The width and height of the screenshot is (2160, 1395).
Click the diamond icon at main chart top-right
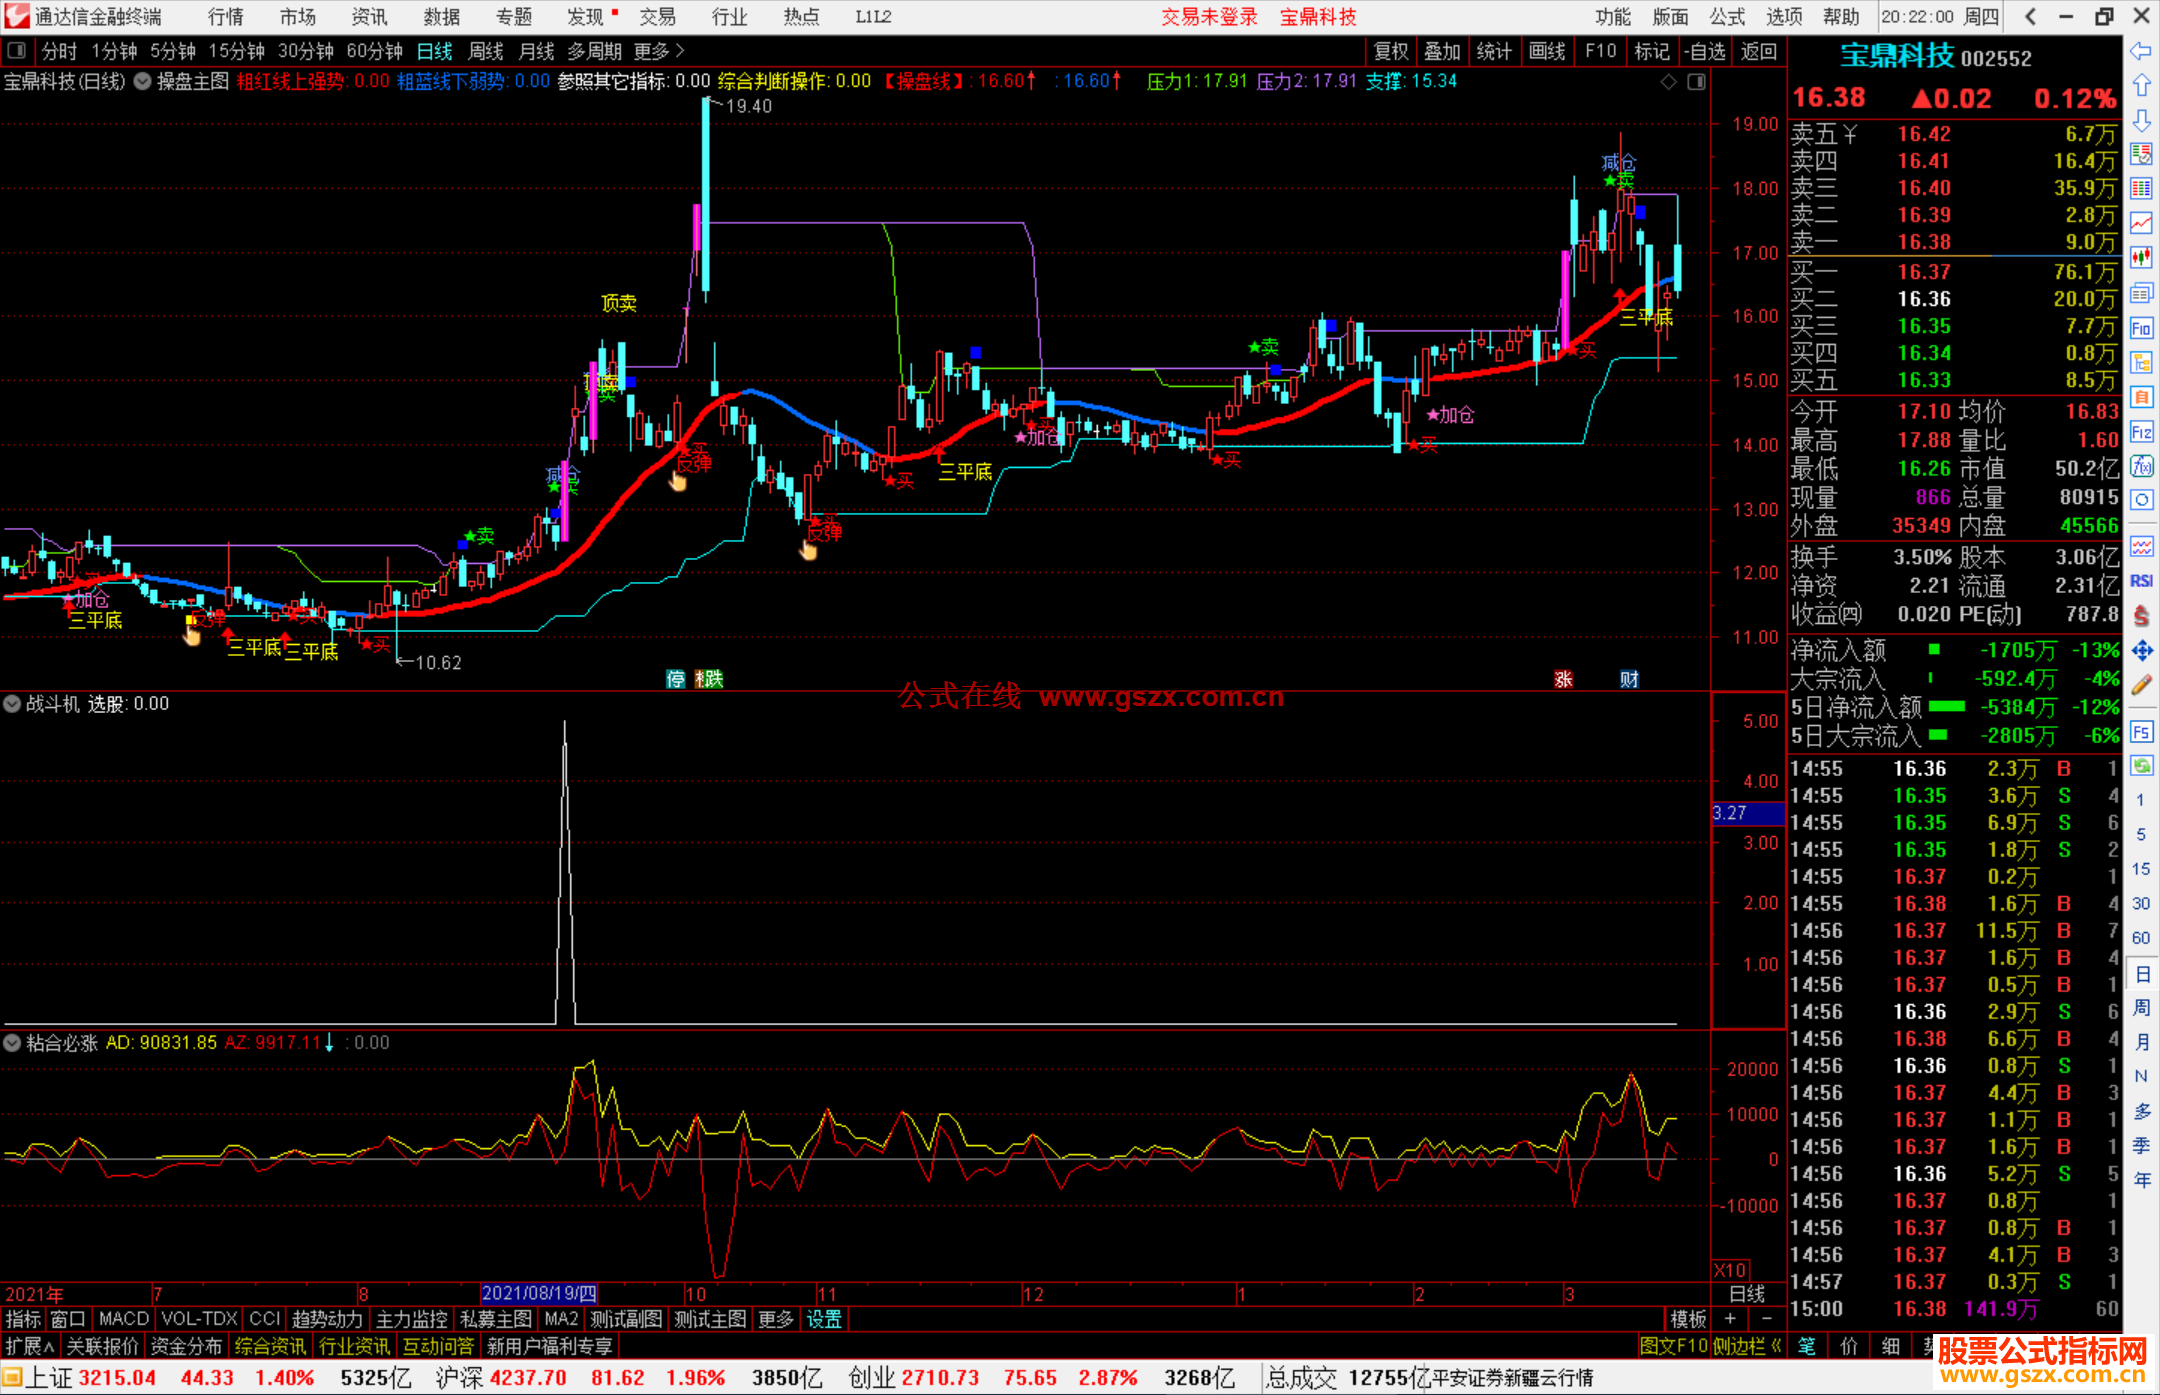[x=1668, y=82]
